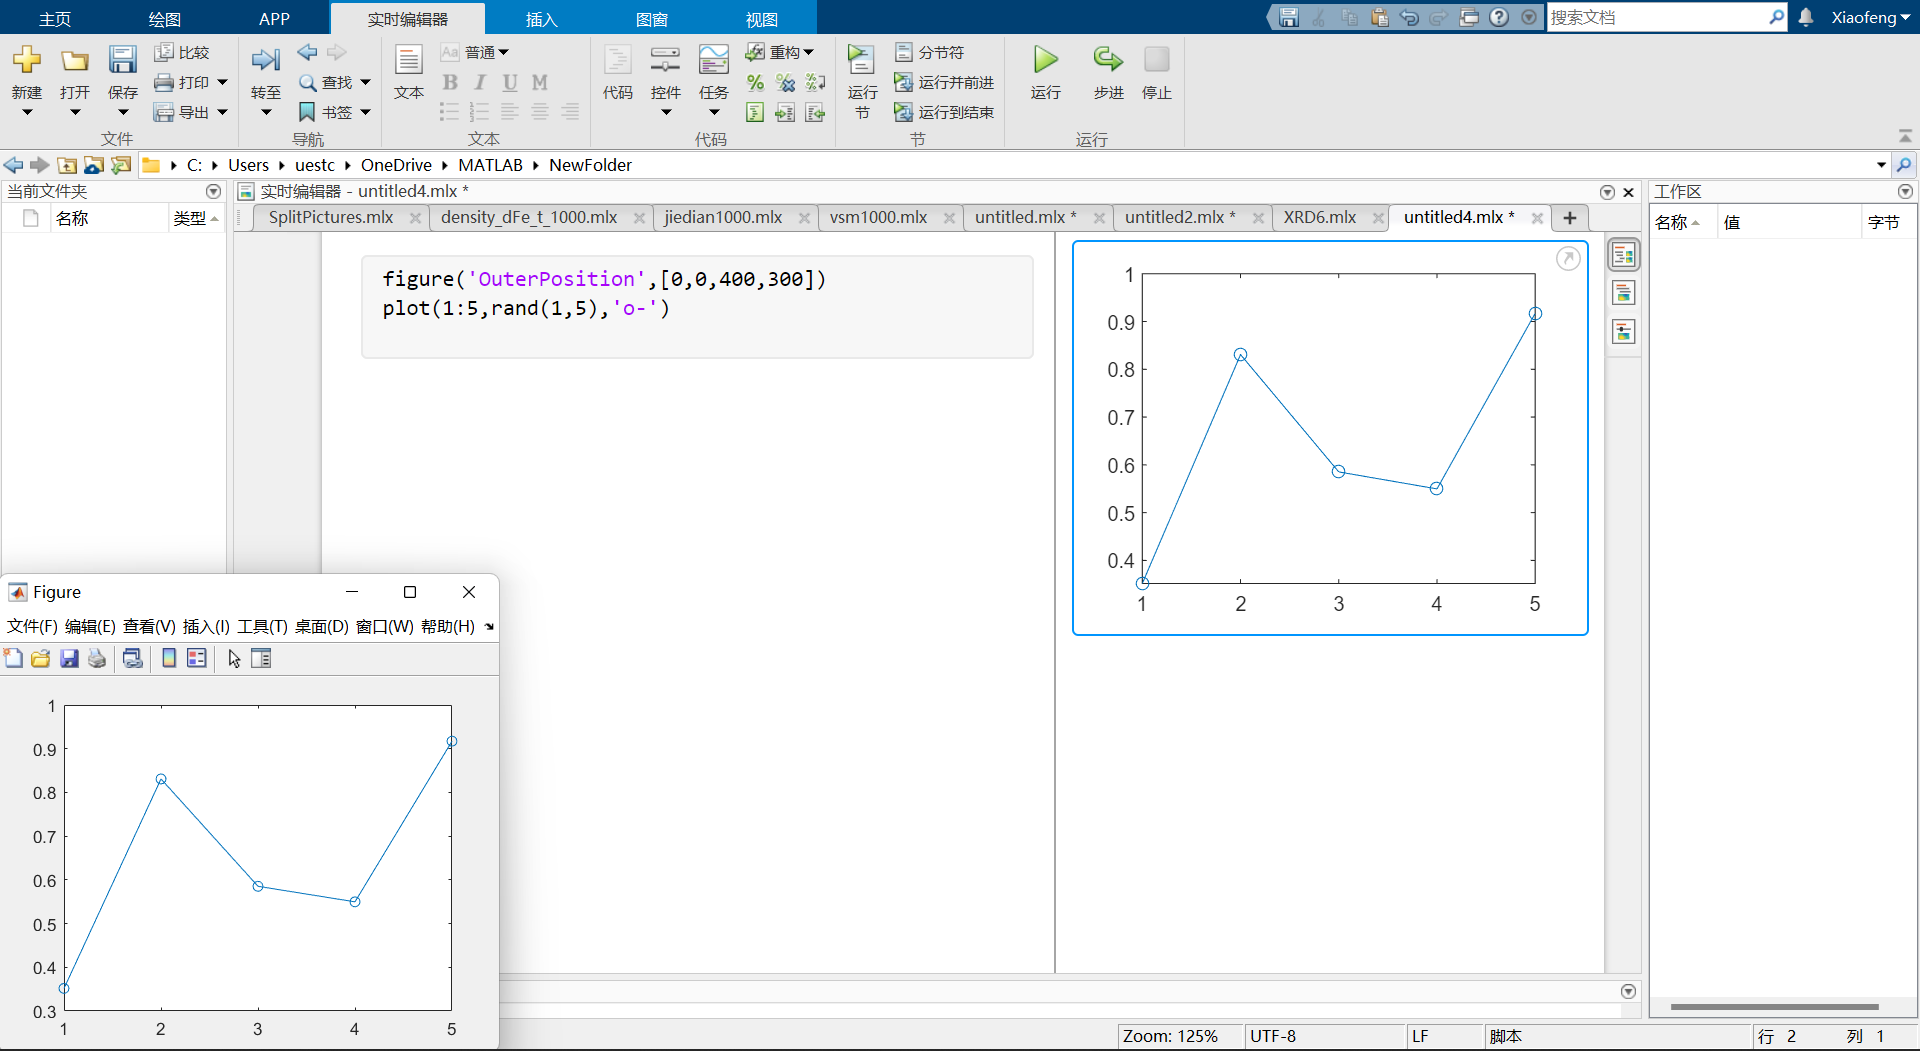
Task: Open the 工具(T) menu in the Figure window
Action: [262, 626]
